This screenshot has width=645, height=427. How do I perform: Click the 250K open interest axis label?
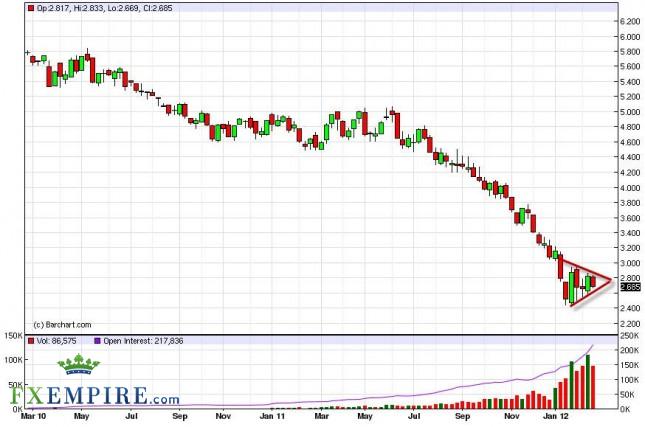click(629, 336)
